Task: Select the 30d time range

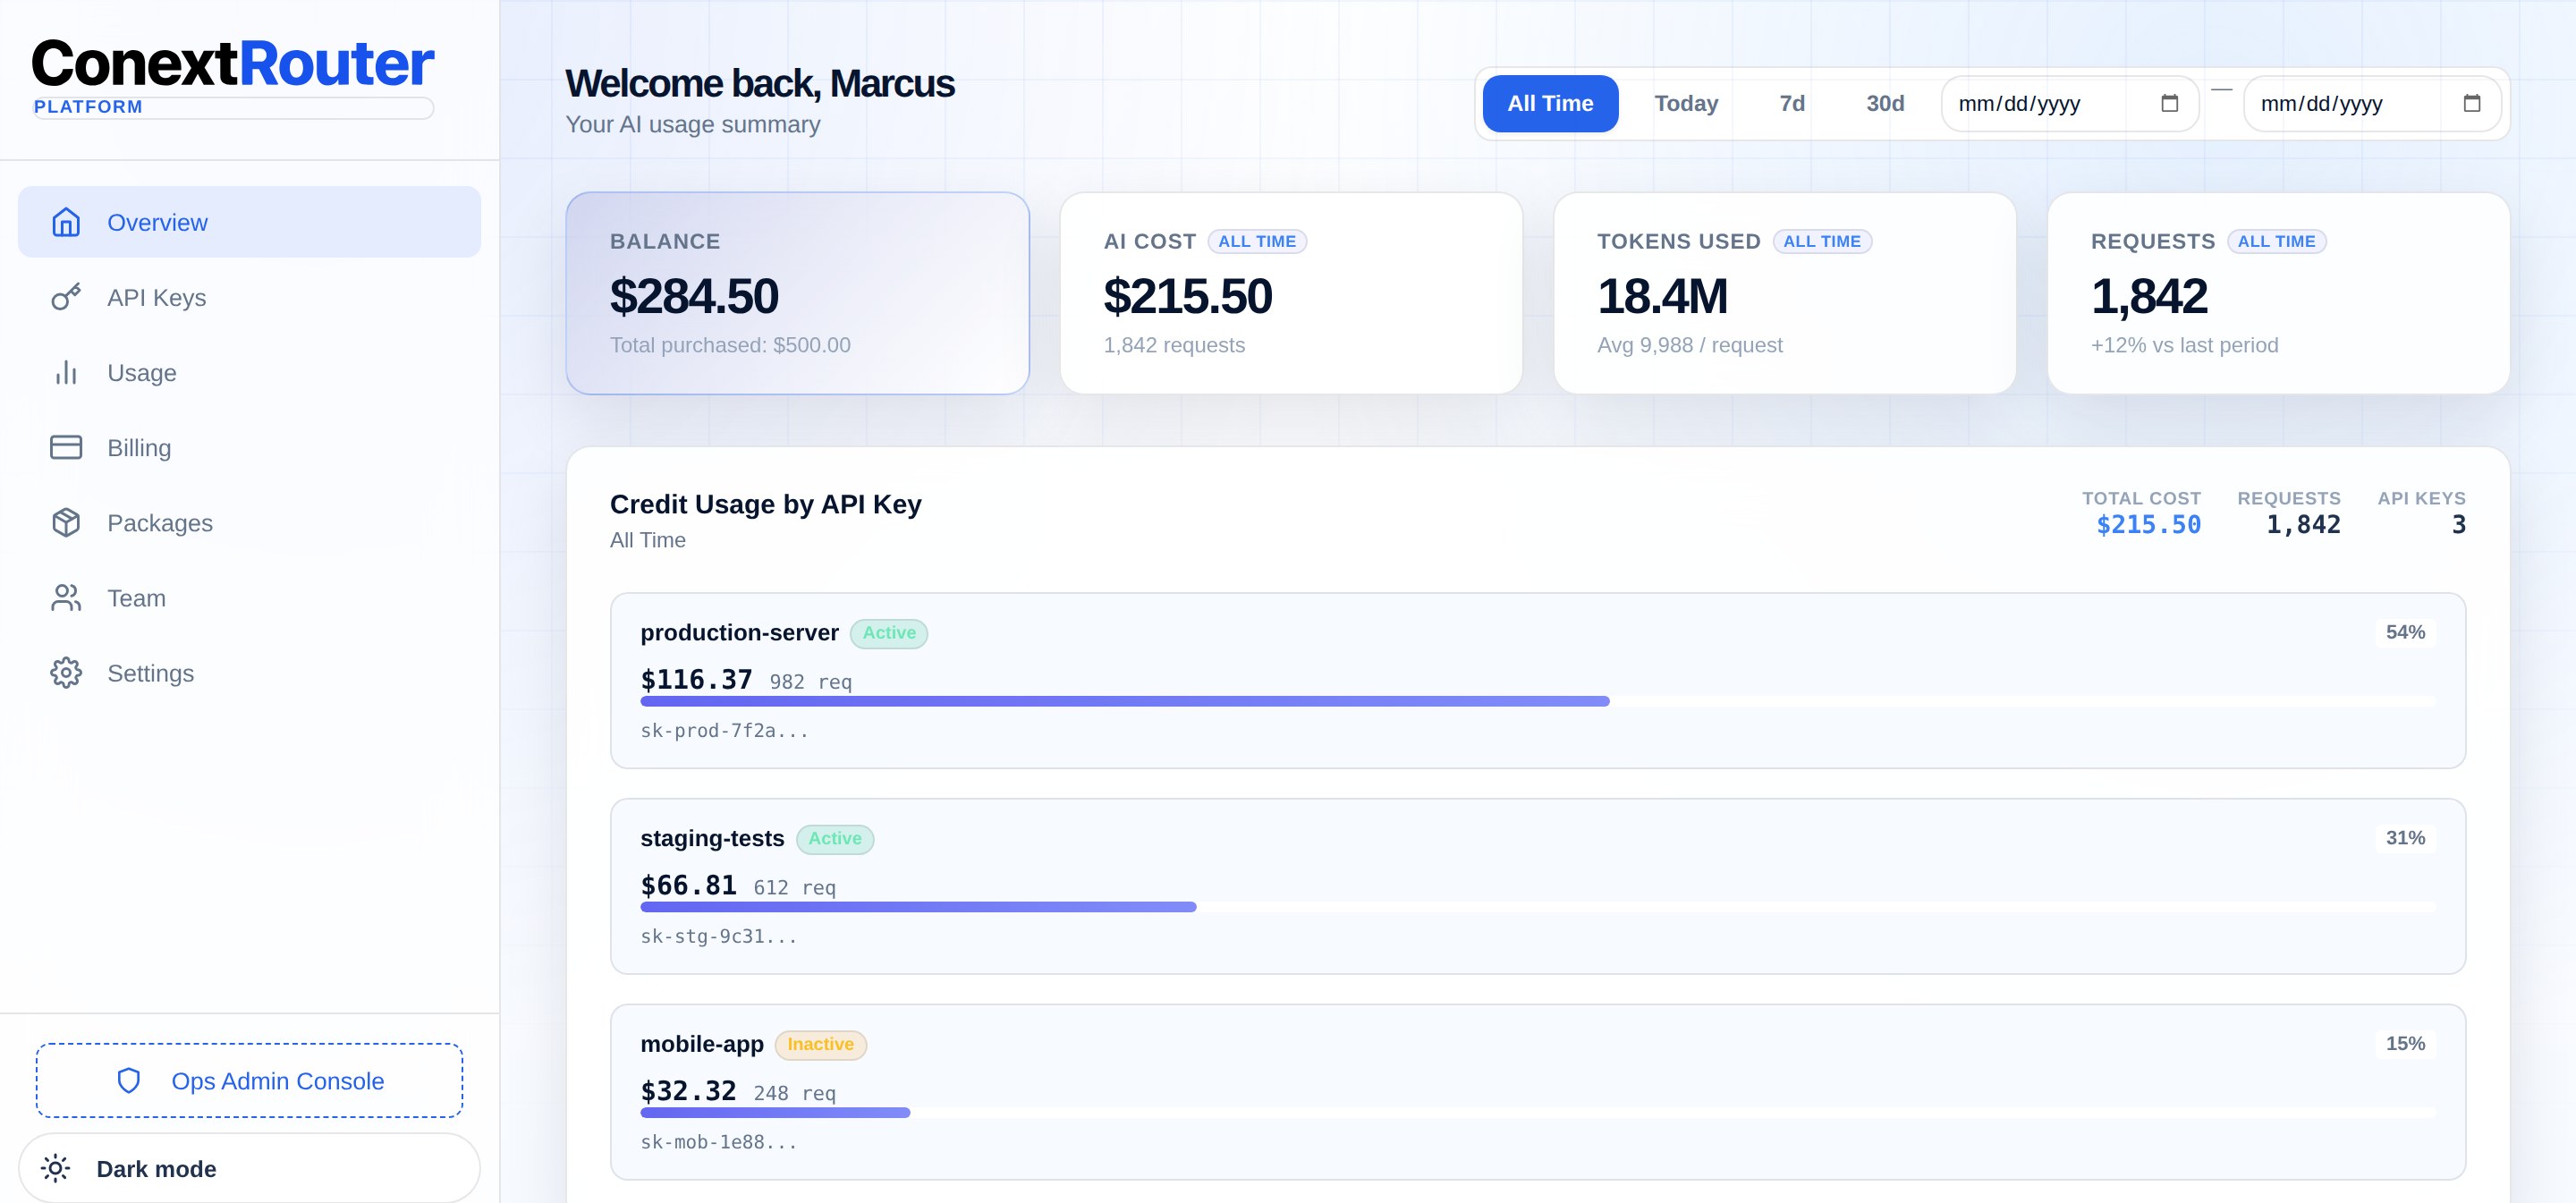Action: point(1885,103)
